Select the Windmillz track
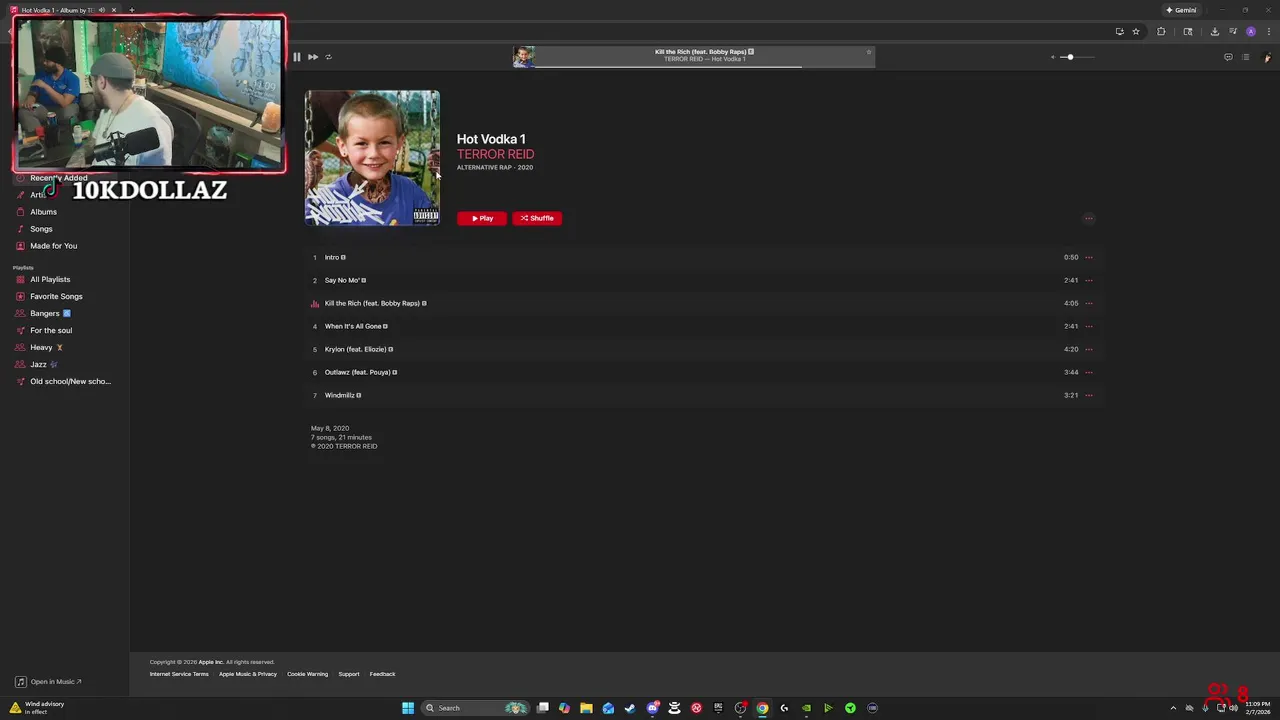1280x720 pixels. tap(704, 395)
